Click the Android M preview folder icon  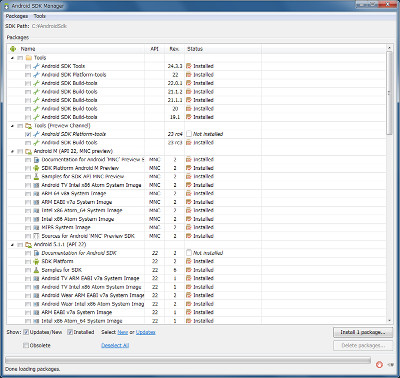point(29,151)
